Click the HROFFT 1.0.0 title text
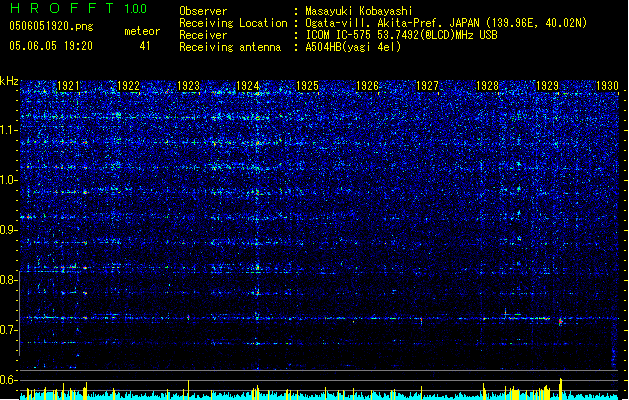The width and height of the screenshot is (629, 400). click(x=79, y=8)
